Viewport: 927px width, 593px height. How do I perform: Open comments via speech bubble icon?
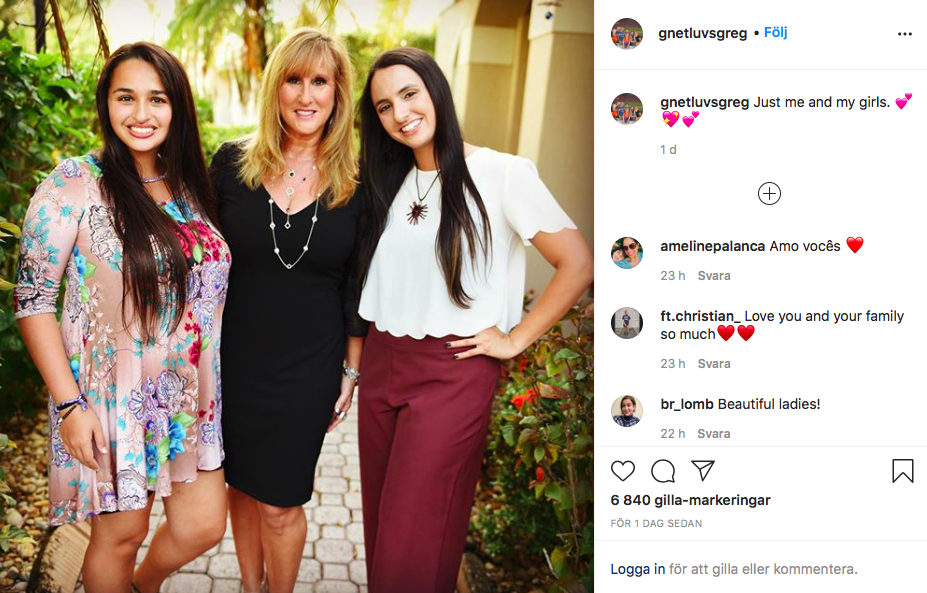663,471
